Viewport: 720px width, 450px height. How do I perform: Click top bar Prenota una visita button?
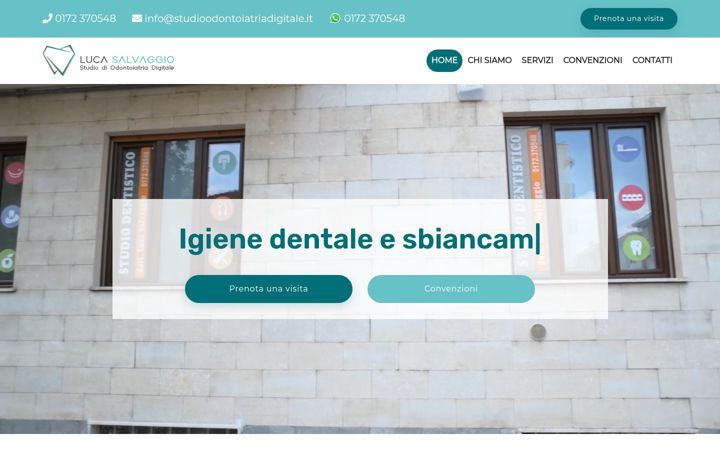pos(629,19)
